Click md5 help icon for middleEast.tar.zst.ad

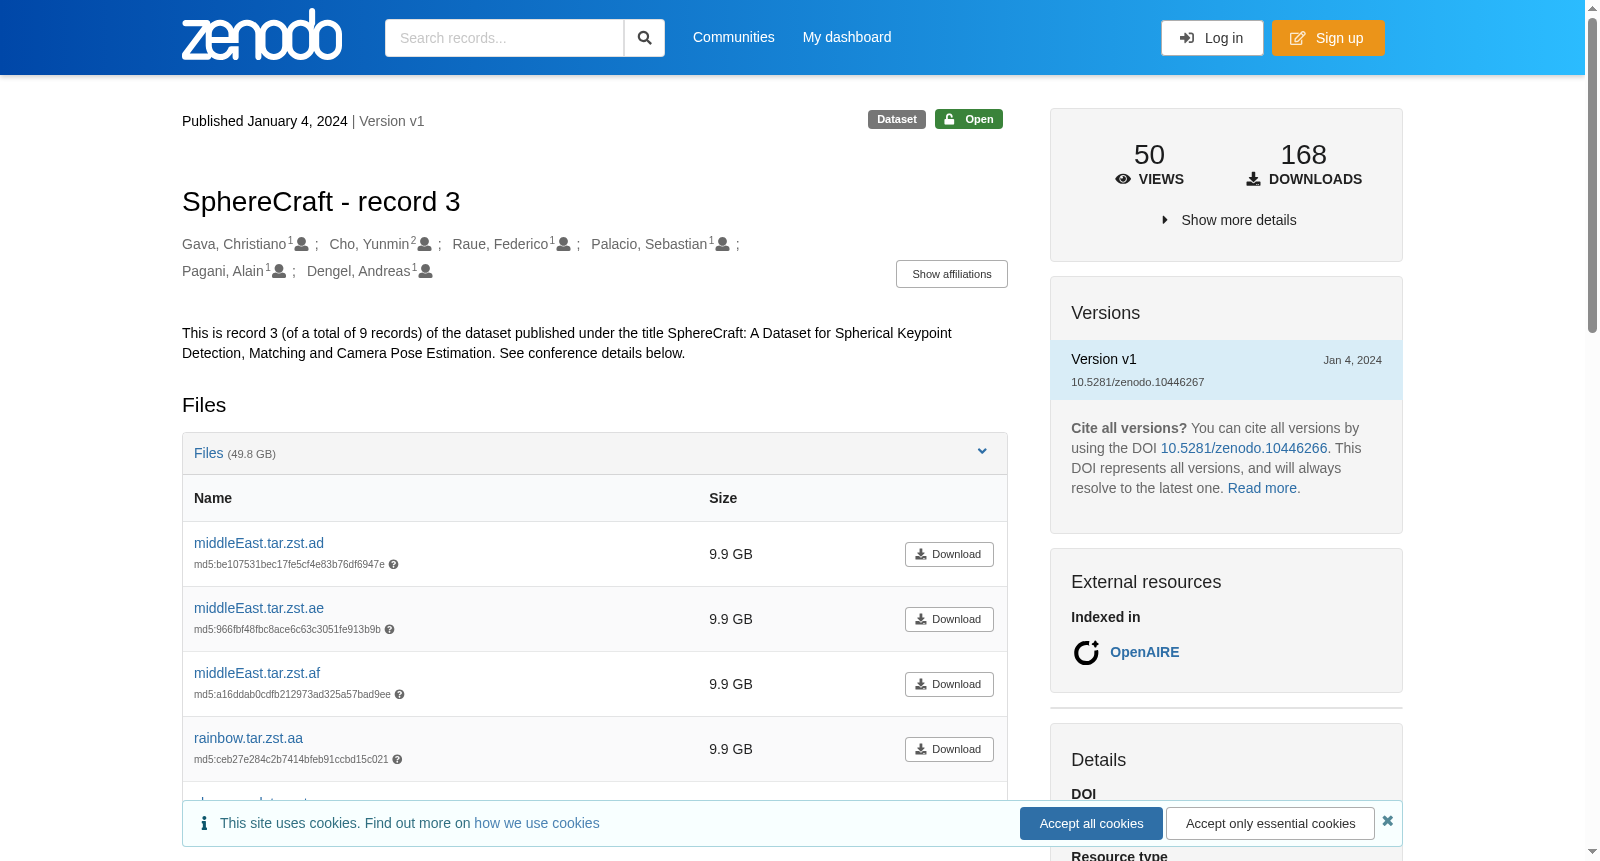pos(394,565)
